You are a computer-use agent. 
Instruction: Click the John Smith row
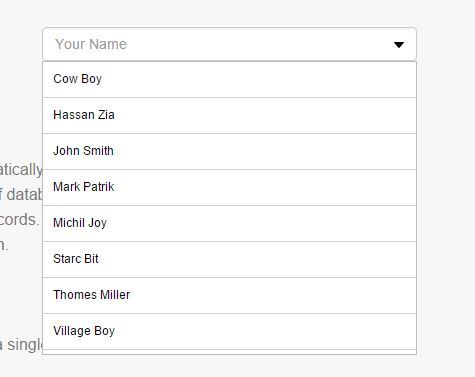point(229,152)
